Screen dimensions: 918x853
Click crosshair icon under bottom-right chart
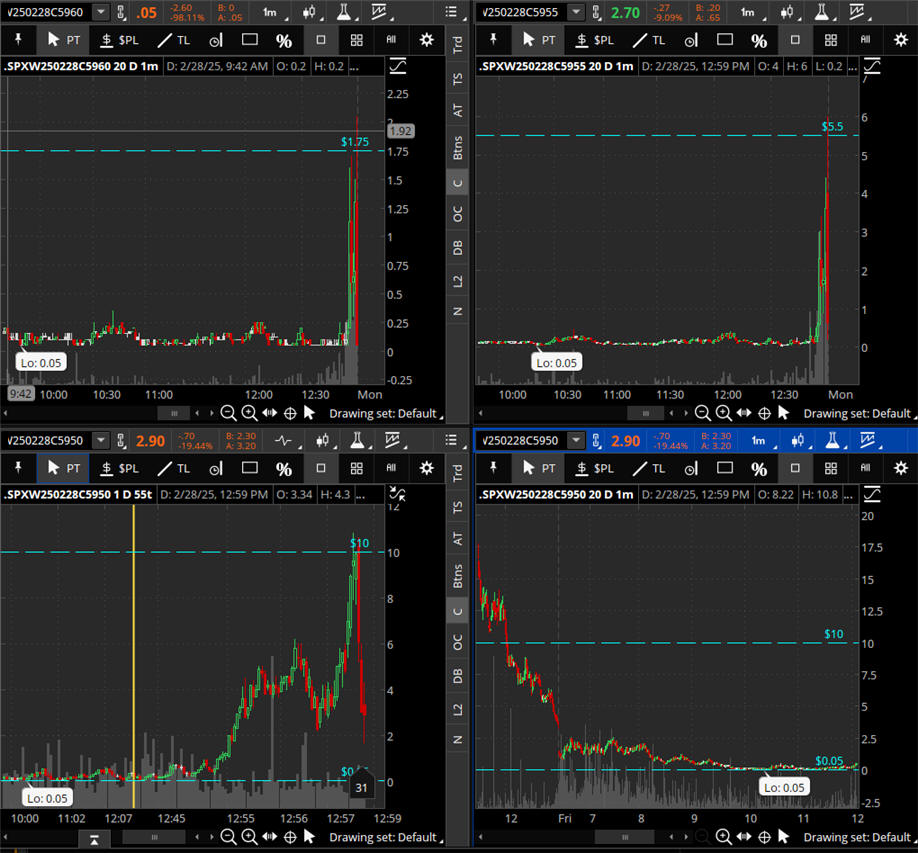[x=764, y=837]
